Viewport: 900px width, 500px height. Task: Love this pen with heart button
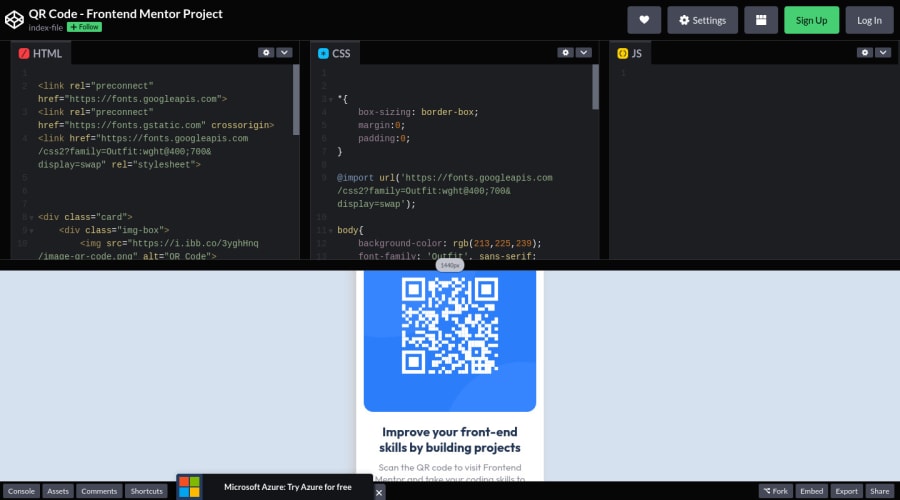[644, 20]
